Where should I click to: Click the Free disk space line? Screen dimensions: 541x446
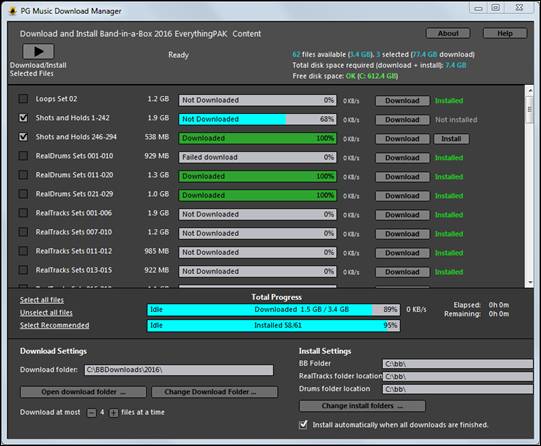(345, 76)
